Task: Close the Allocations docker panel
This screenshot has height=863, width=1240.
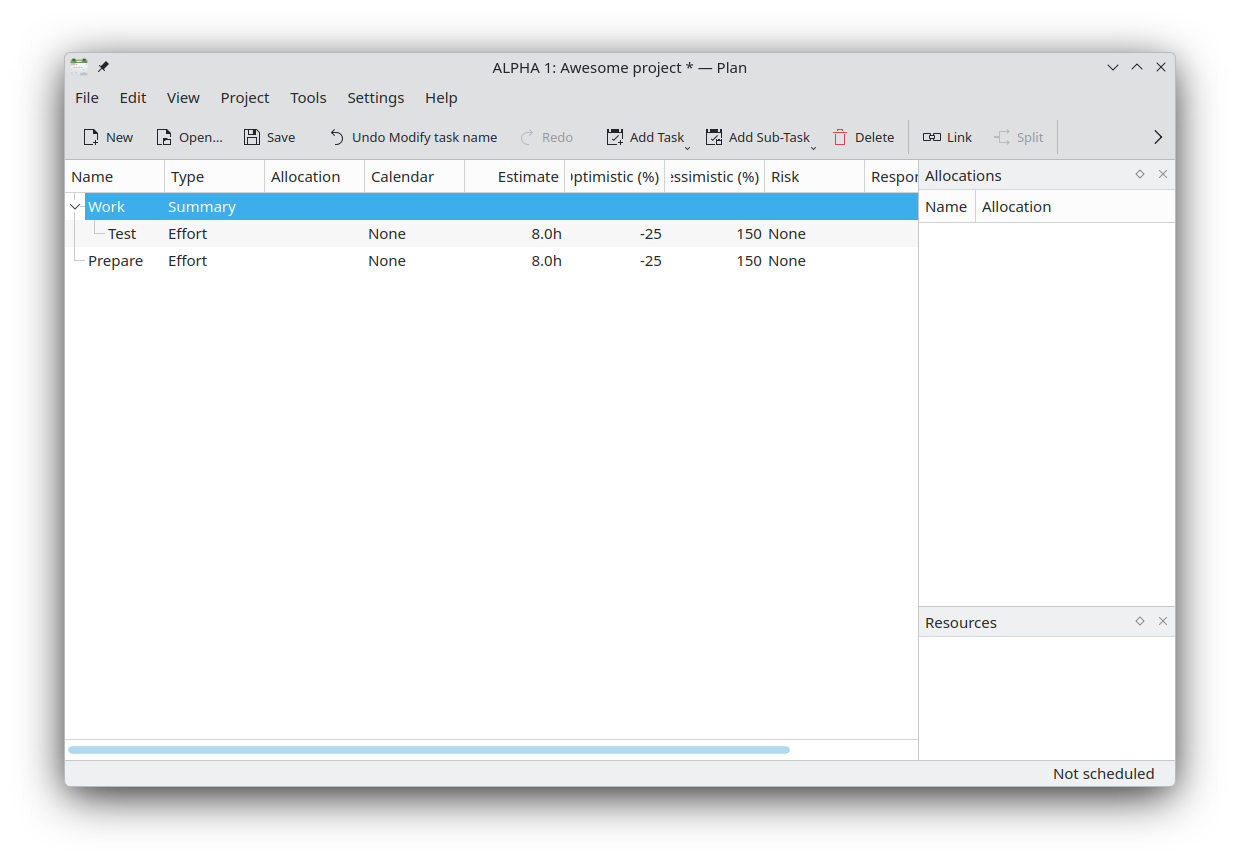Action: tap(1163, 174)
